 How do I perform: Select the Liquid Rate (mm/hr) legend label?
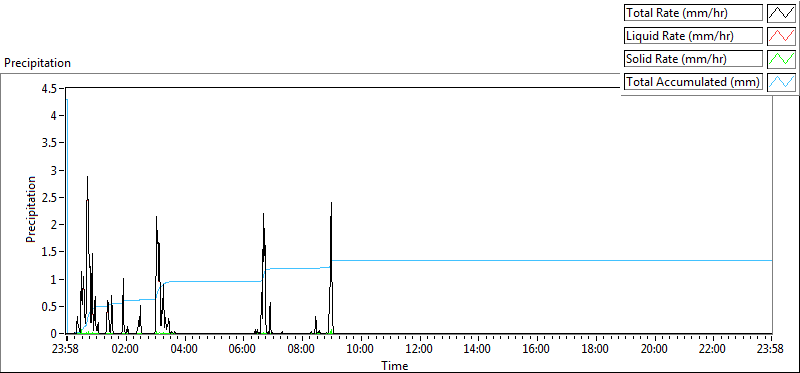coord(694,36)
